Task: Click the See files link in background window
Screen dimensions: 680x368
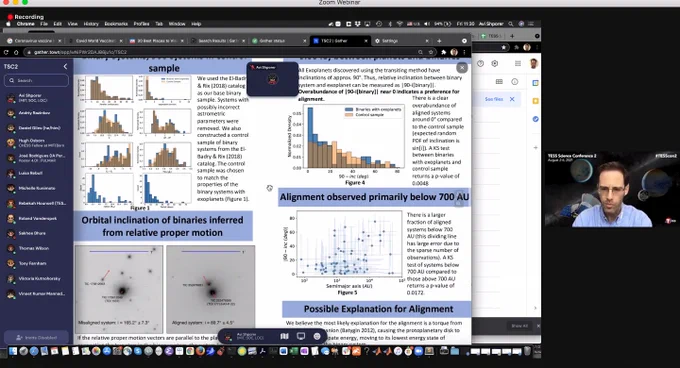Action: pyautogui.click(x=494, y=99)
